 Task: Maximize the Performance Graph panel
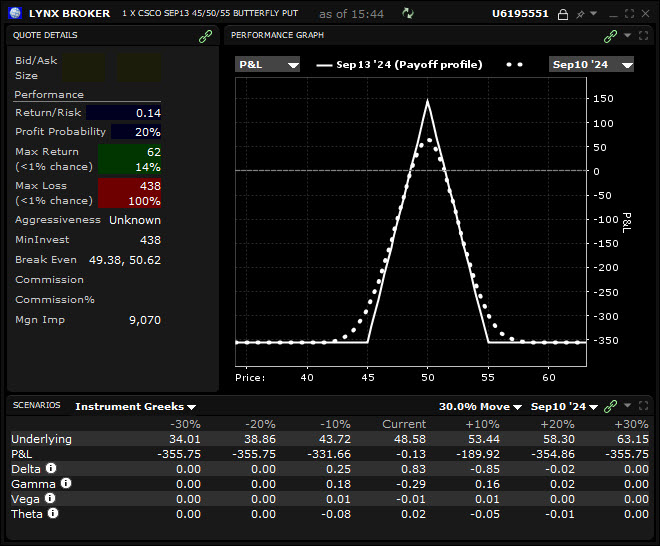tap(644, 36)
